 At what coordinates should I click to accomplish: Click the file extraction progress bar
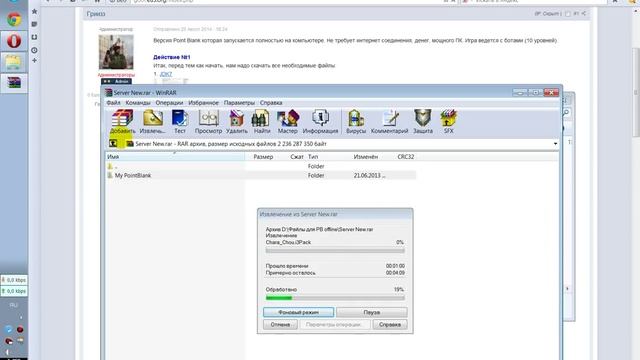(x=335, y=251)
